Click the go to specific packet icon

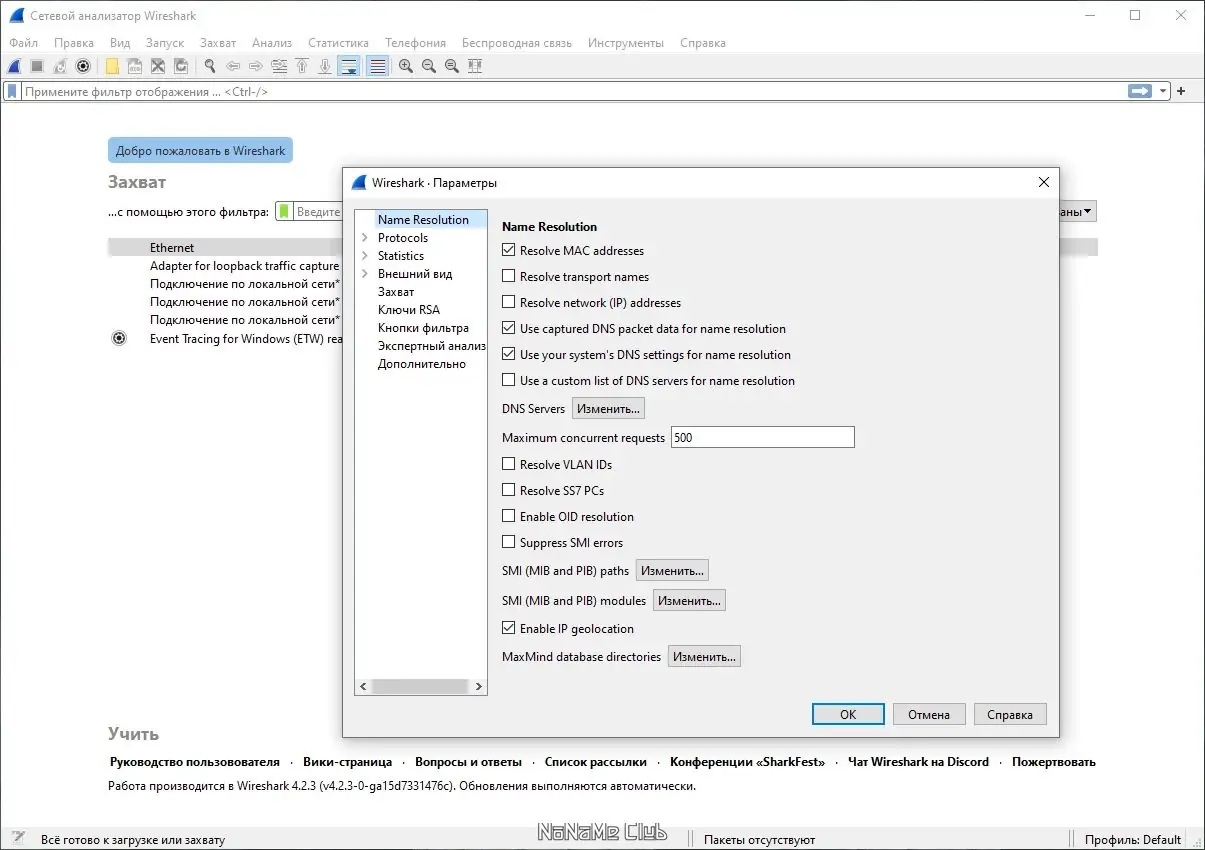point(279,66)
